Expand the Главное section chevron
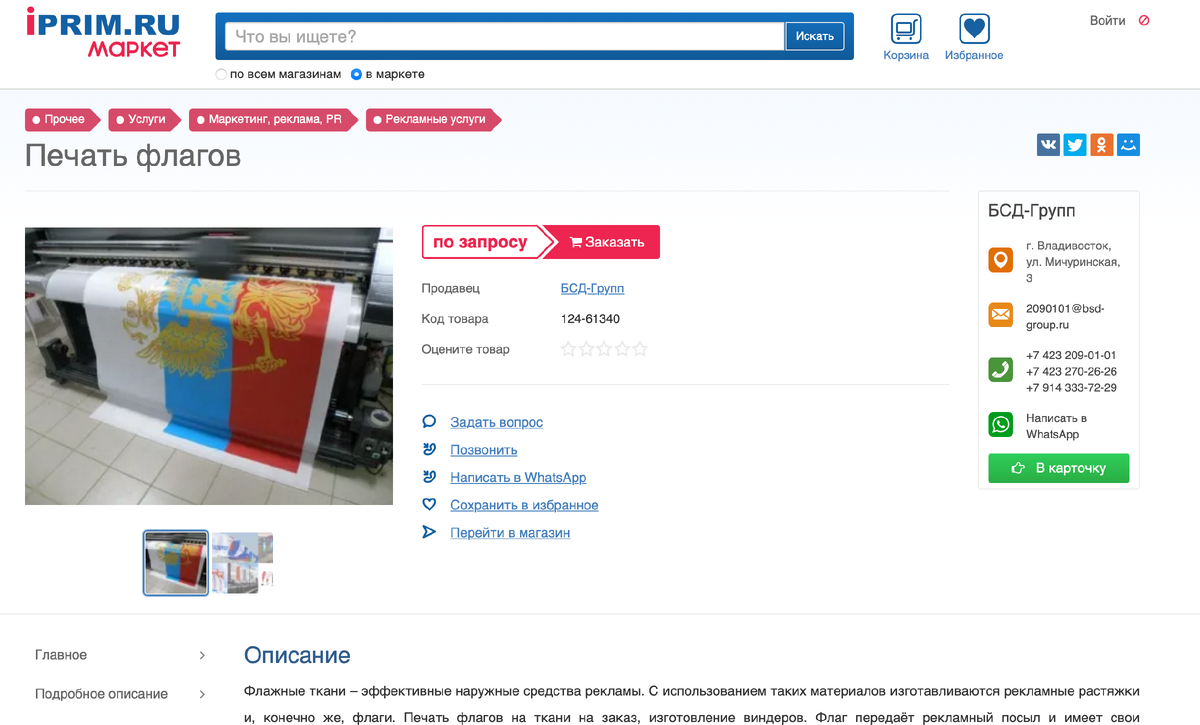Viewport: 1200px width, 725px height. (202, 655)
